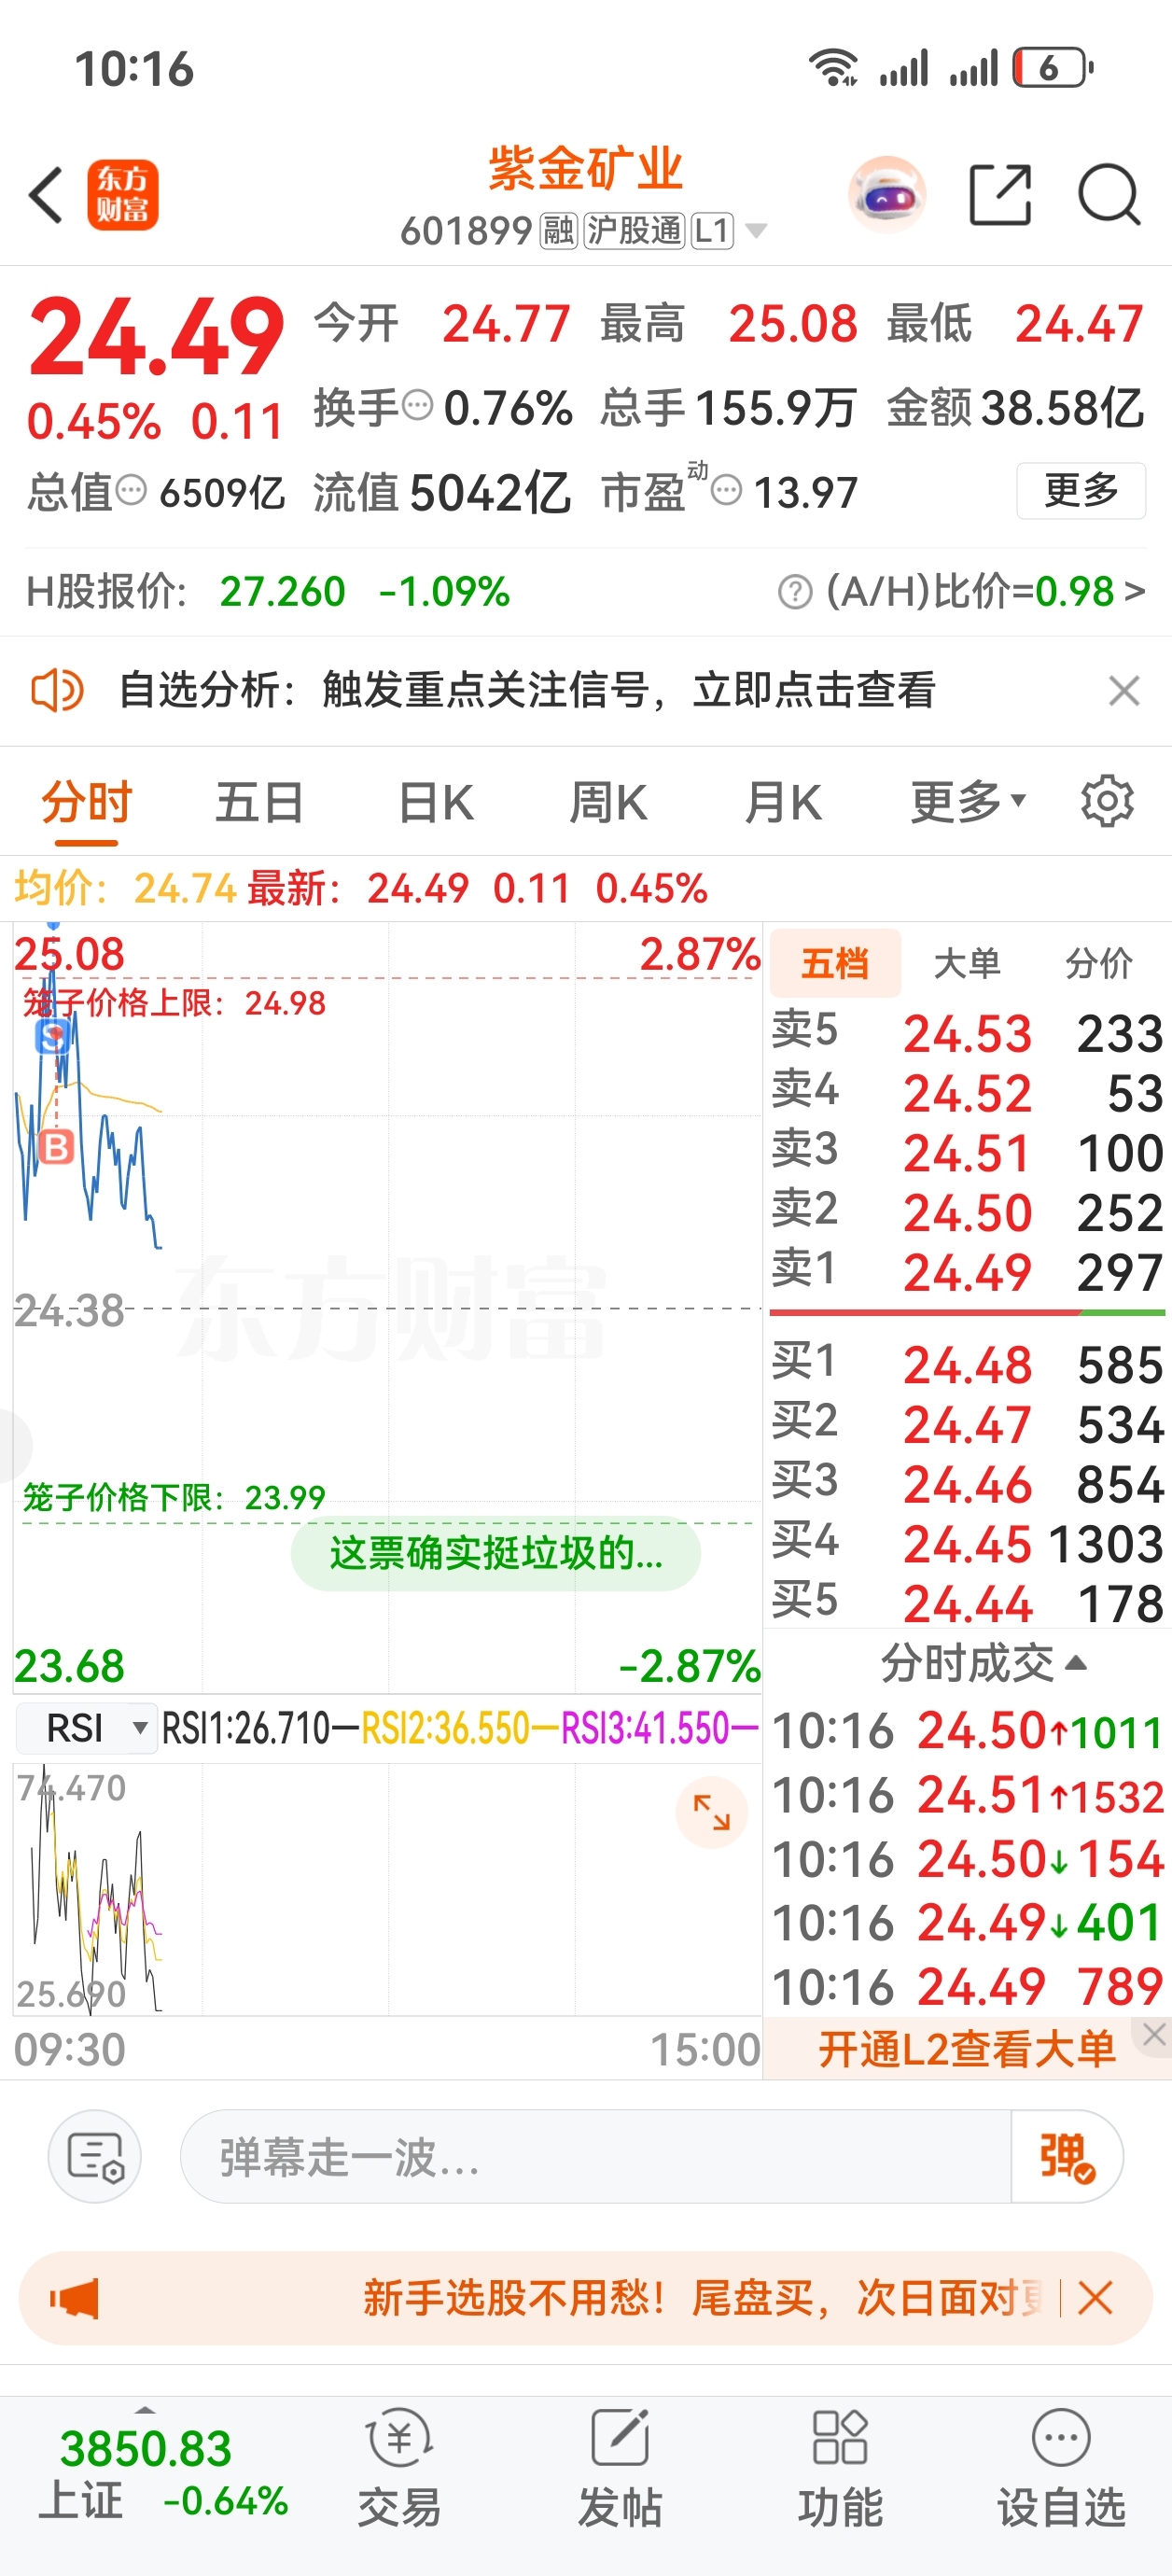View H股报价 27.260
Viewport: 1172px width, 2576px height.
pyautogui.click(x=282, y=592)
